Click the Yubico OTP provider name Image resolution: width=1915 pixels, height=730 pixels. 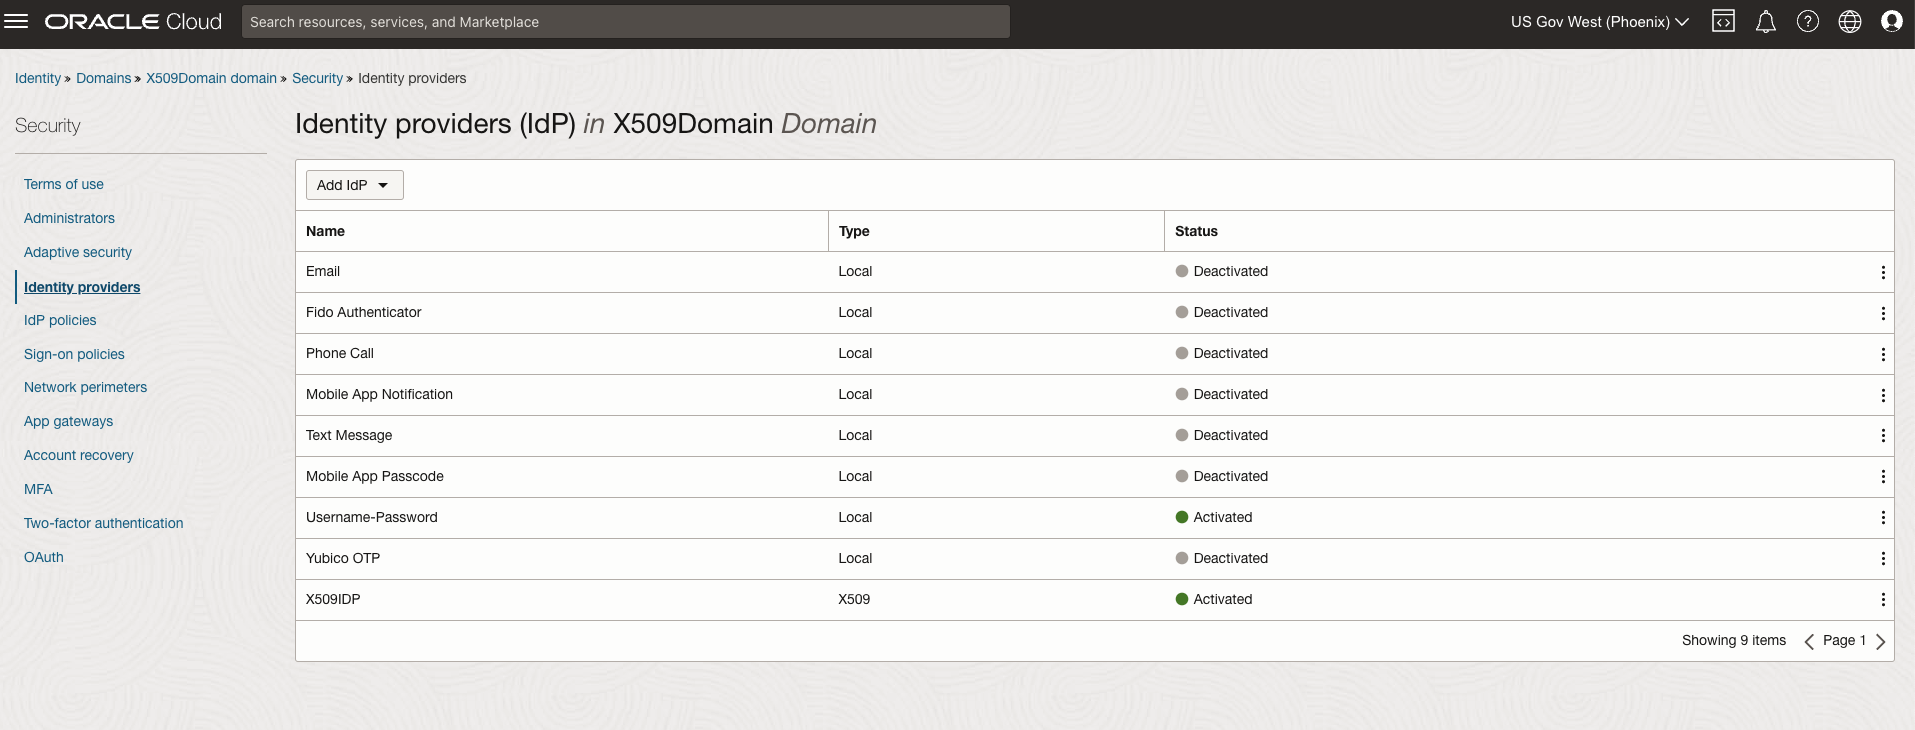point(343,558)
